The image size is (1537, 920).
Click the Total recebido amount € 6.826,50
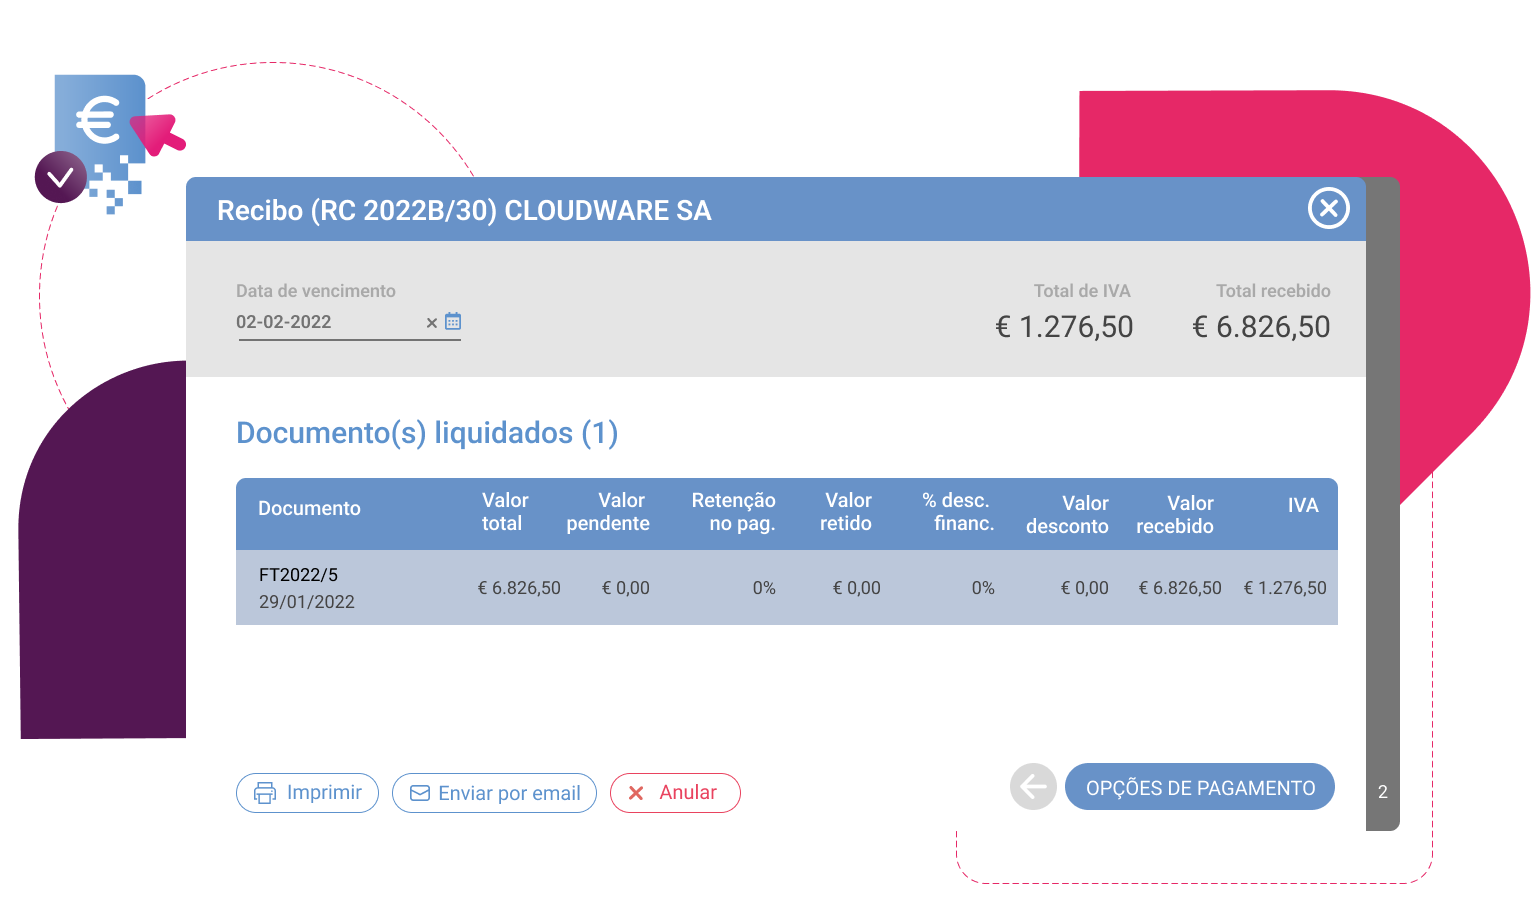coord(1261,327)
